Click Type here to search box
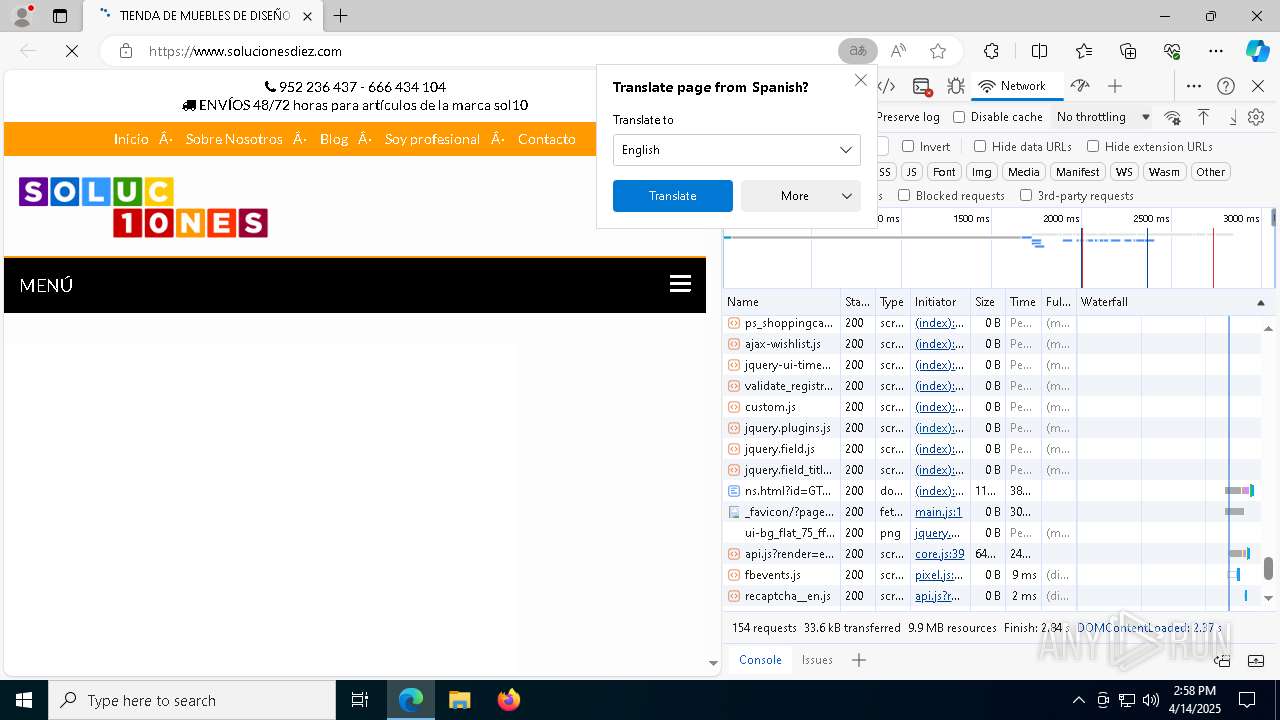This screenshot has height=720, width=1280. coord(192,700)
